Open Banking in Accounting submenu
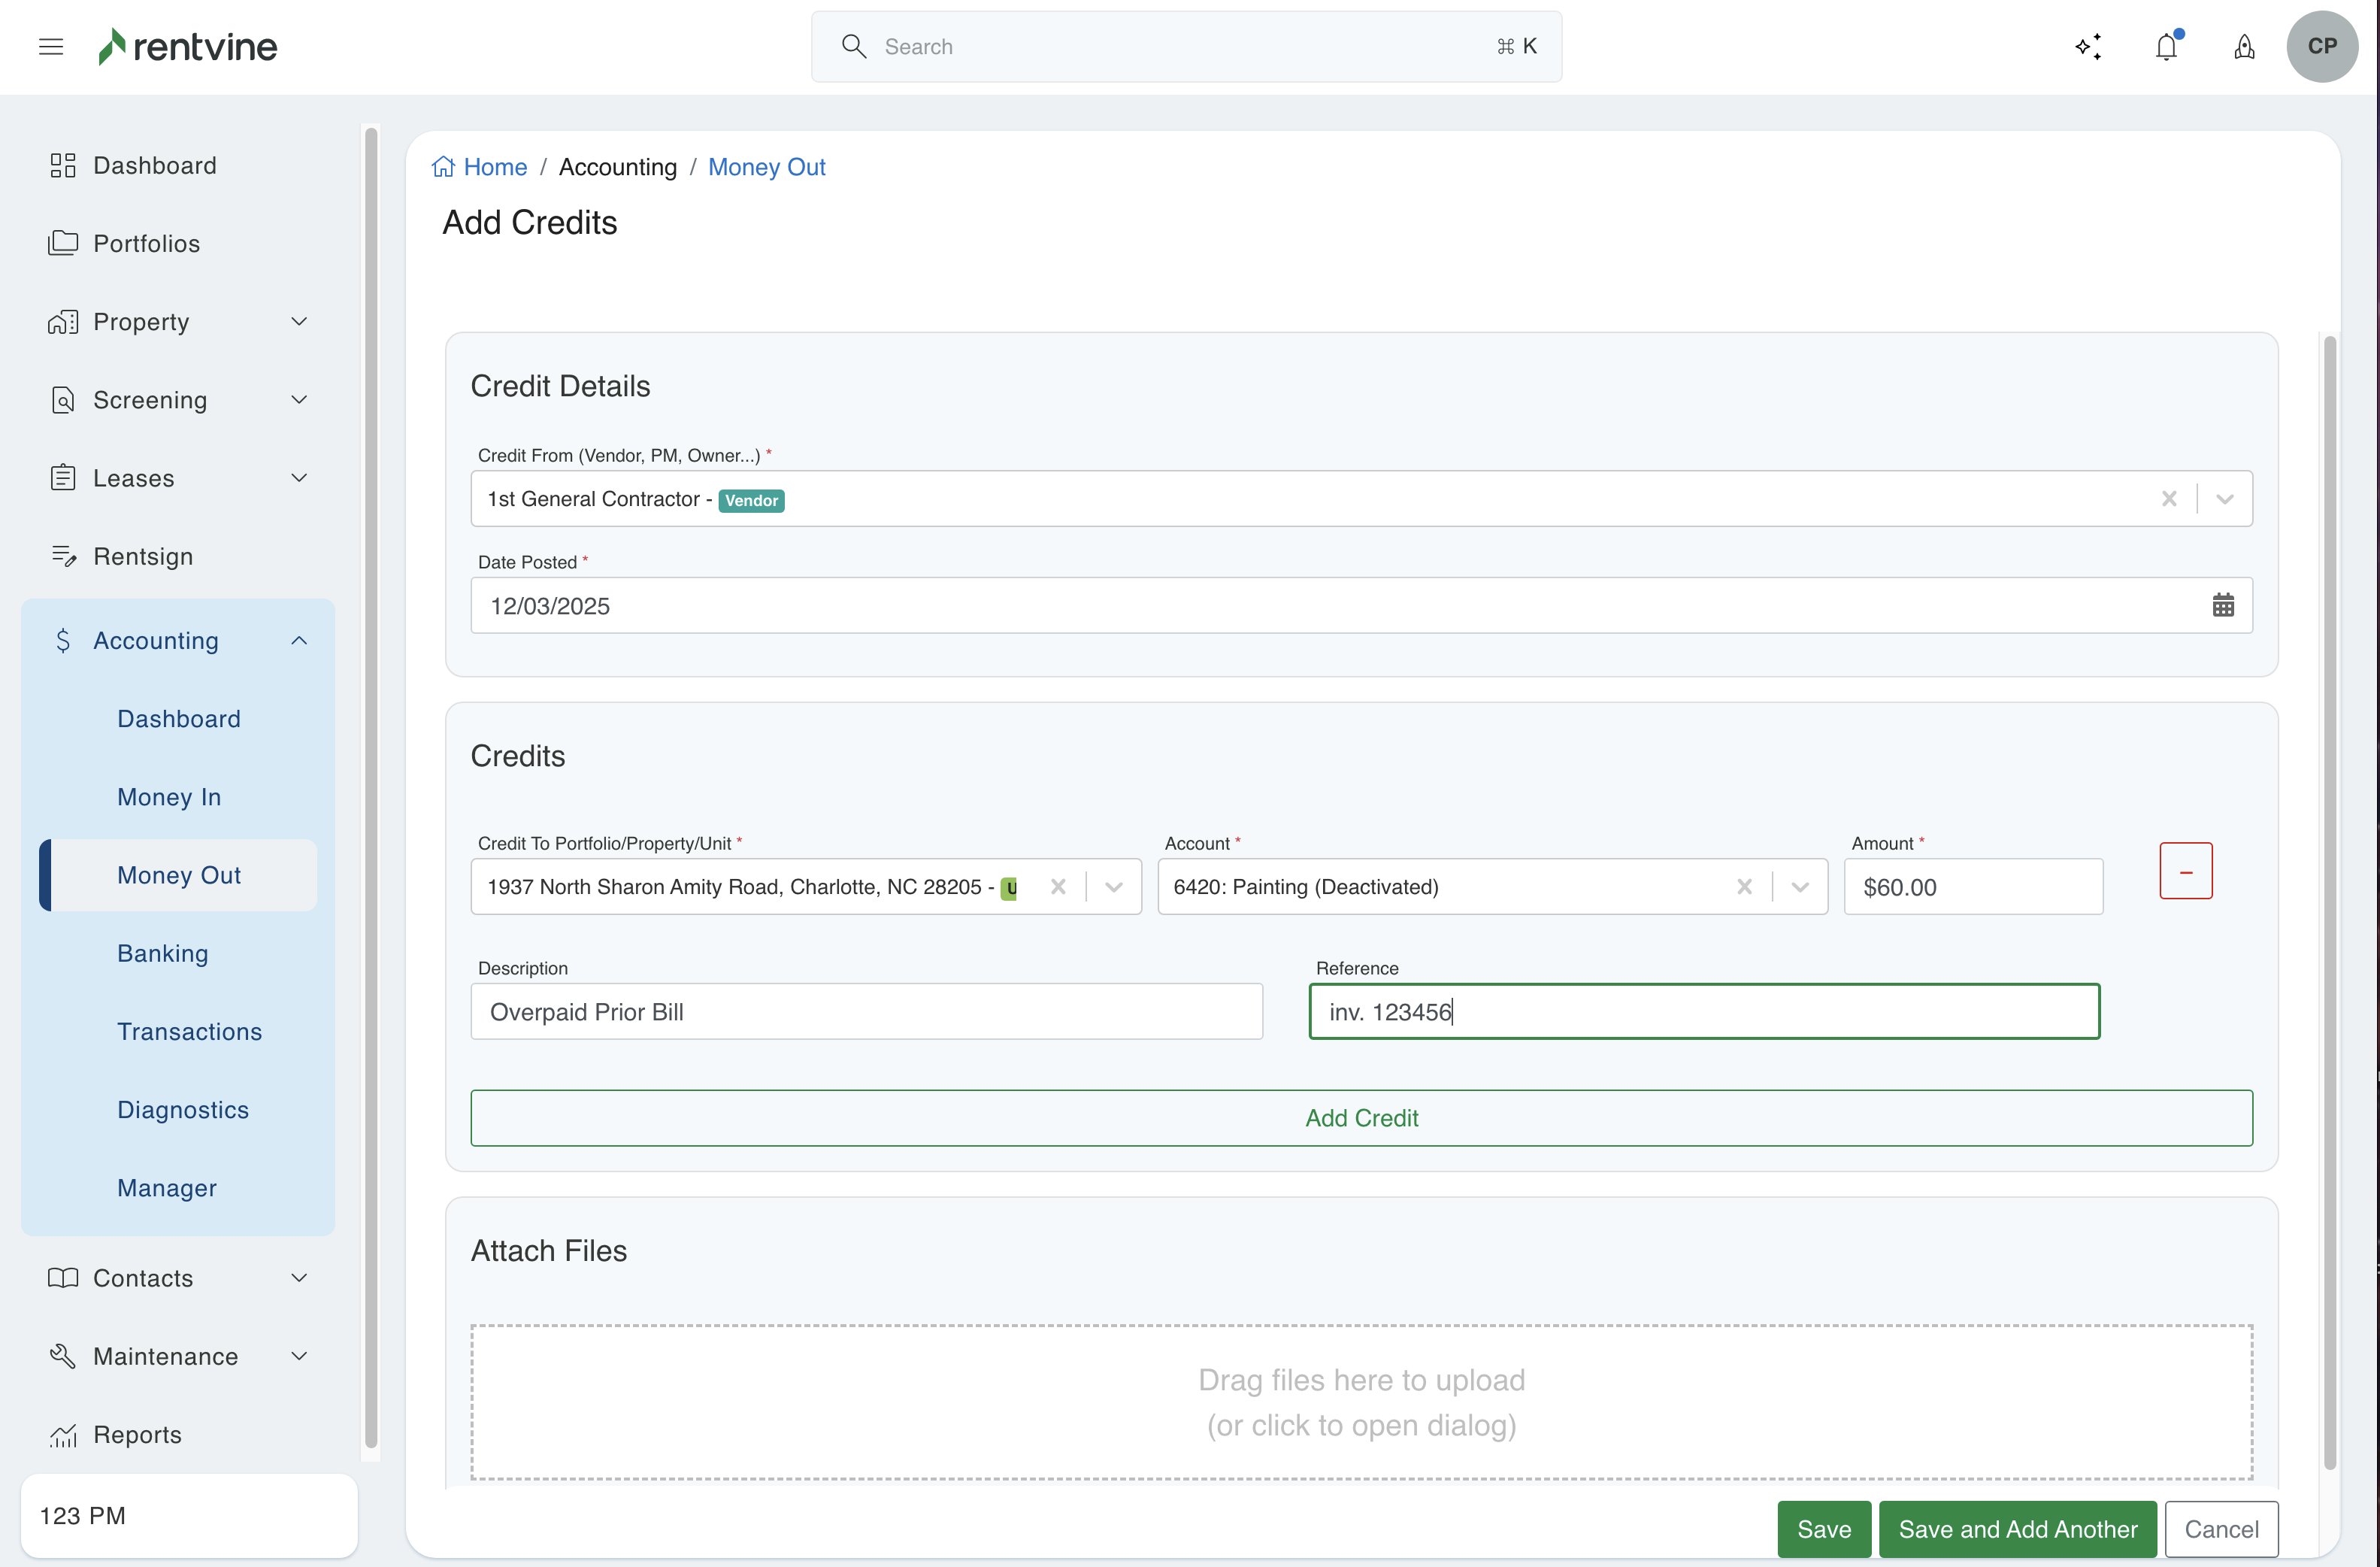 [163, 953]
